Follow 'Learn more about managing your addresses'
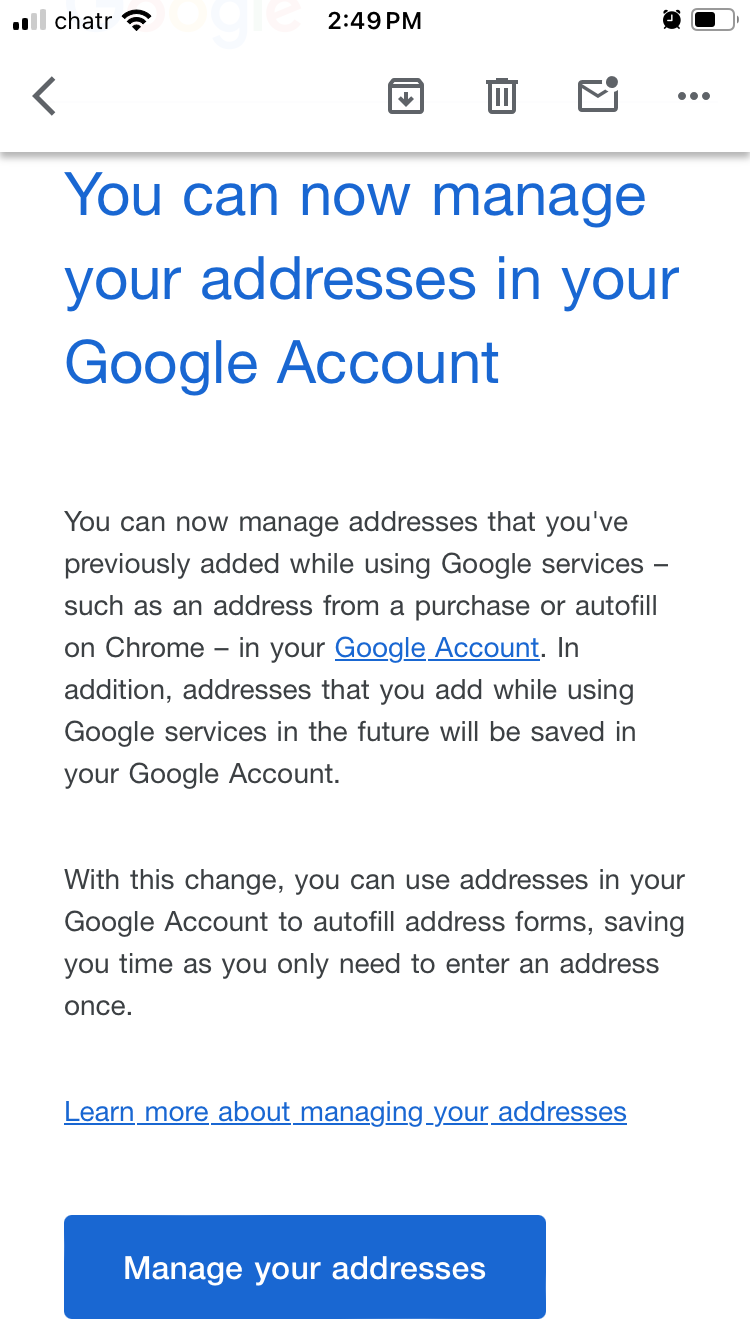750x1334 pixels. [x=345, y=1112]
